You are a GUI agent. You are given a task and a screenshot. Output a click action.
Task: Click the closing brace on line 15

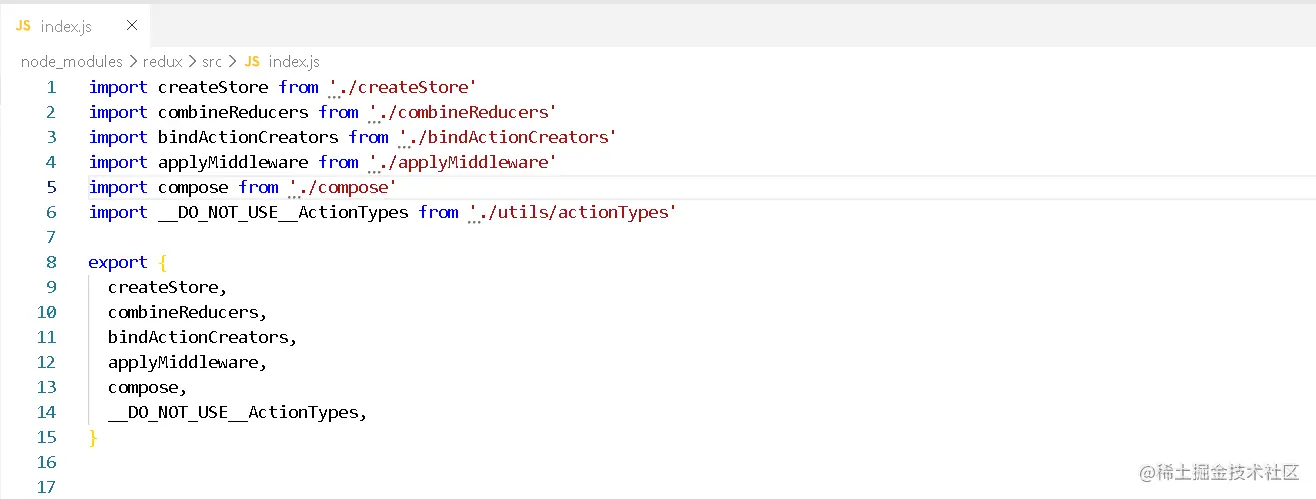[93, 437]
